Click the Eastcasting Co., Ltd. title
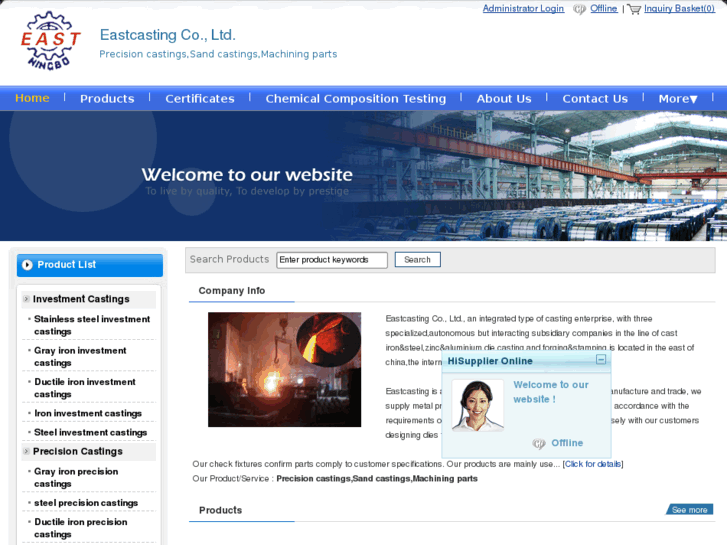727x545 pixels. coord(168,35)
